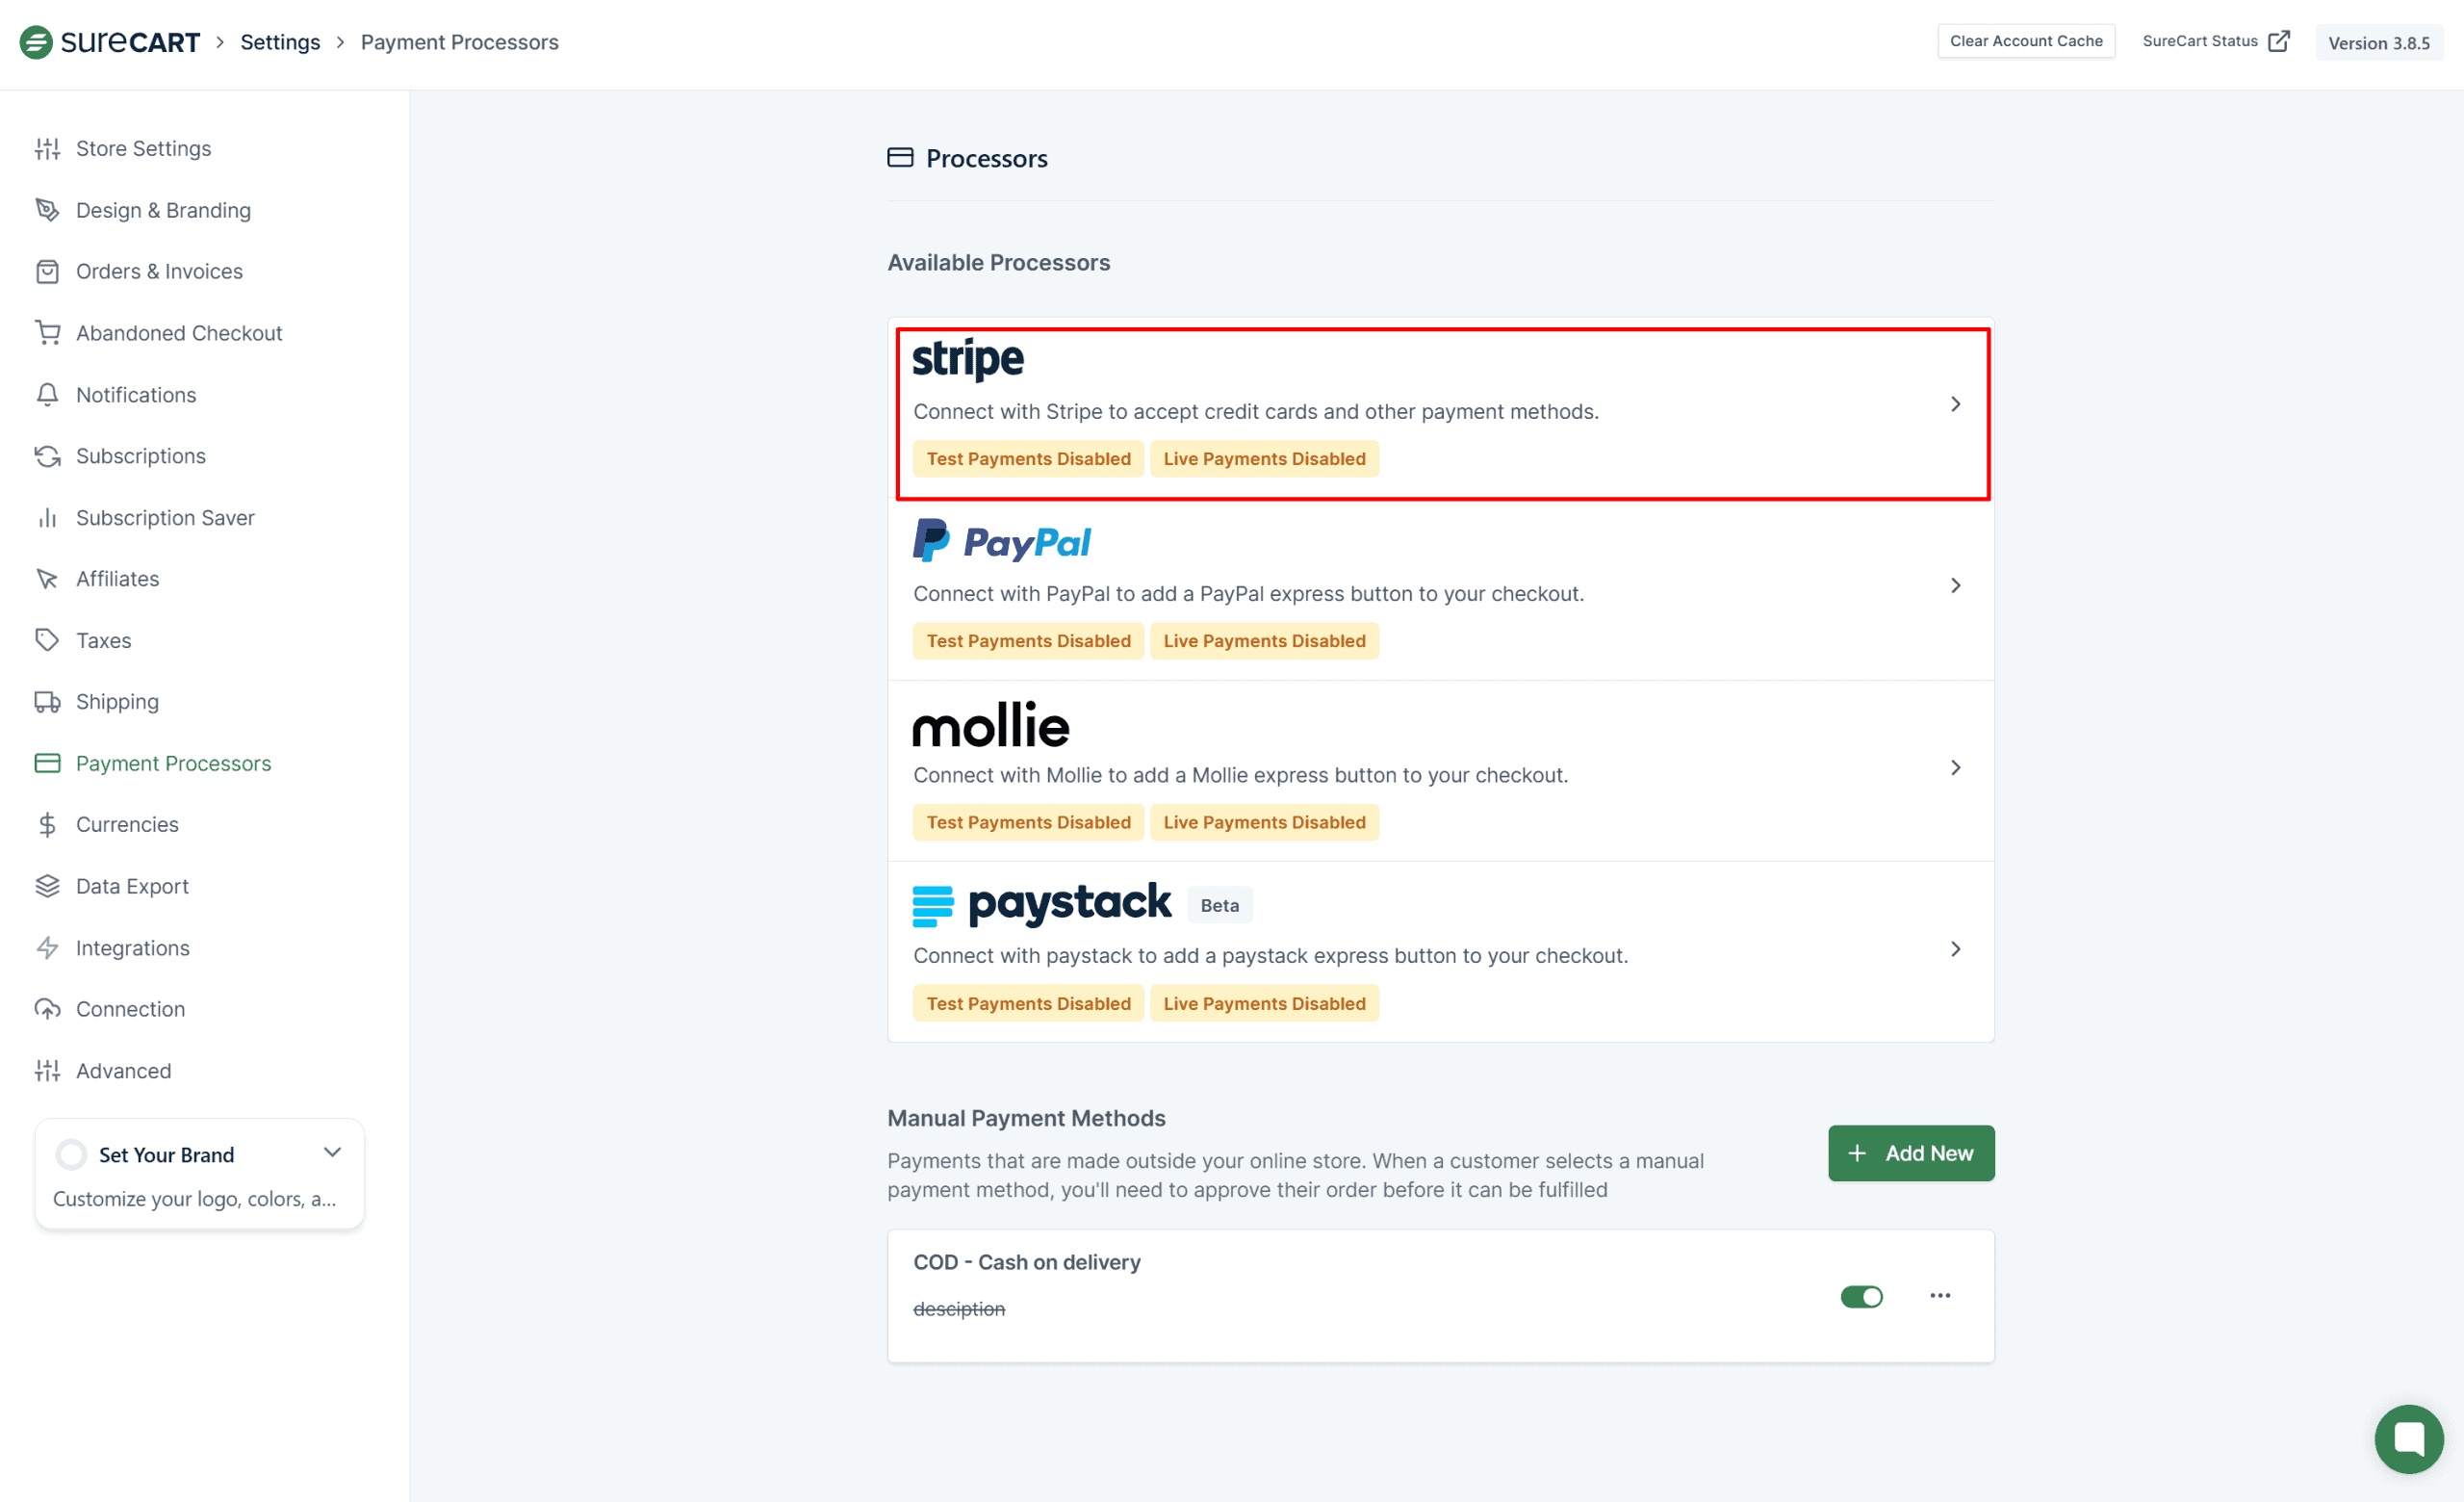Viewport: 2464px width, 1502px height.
Task: Click the Shipping truck icon
Action: (47, 702)
